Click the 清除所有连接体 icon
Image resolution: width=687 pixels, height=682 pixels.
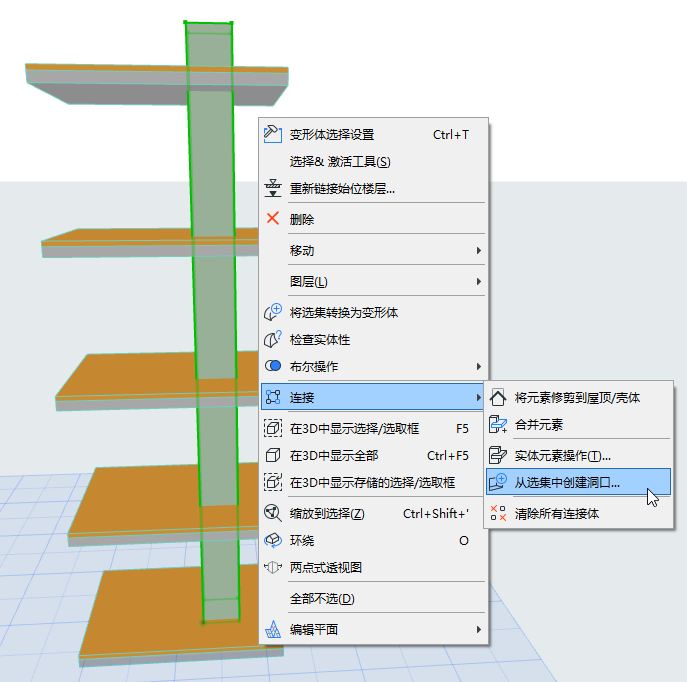pyautogui.click(x=498, y=513)
